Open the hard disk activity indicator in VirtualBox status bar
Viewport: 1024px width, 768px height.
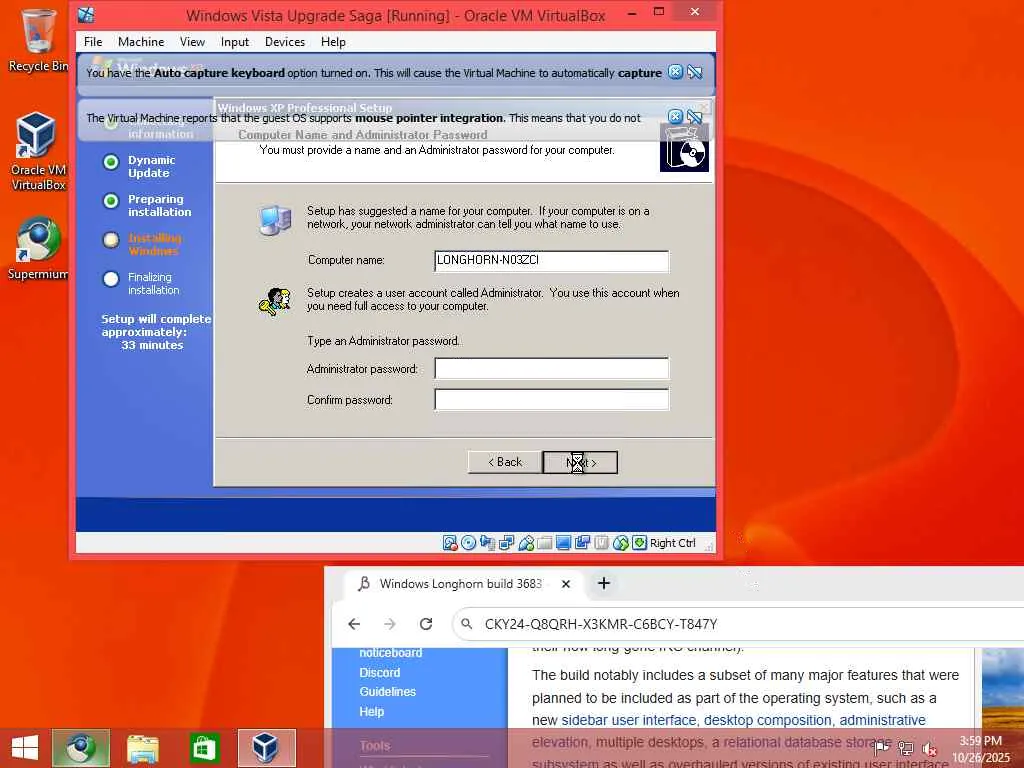[x=450, y=543]
